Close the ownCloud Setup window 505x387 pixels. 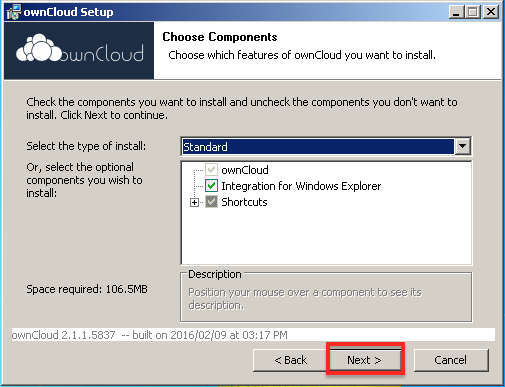pyautogui.click(x=491, y=12)
